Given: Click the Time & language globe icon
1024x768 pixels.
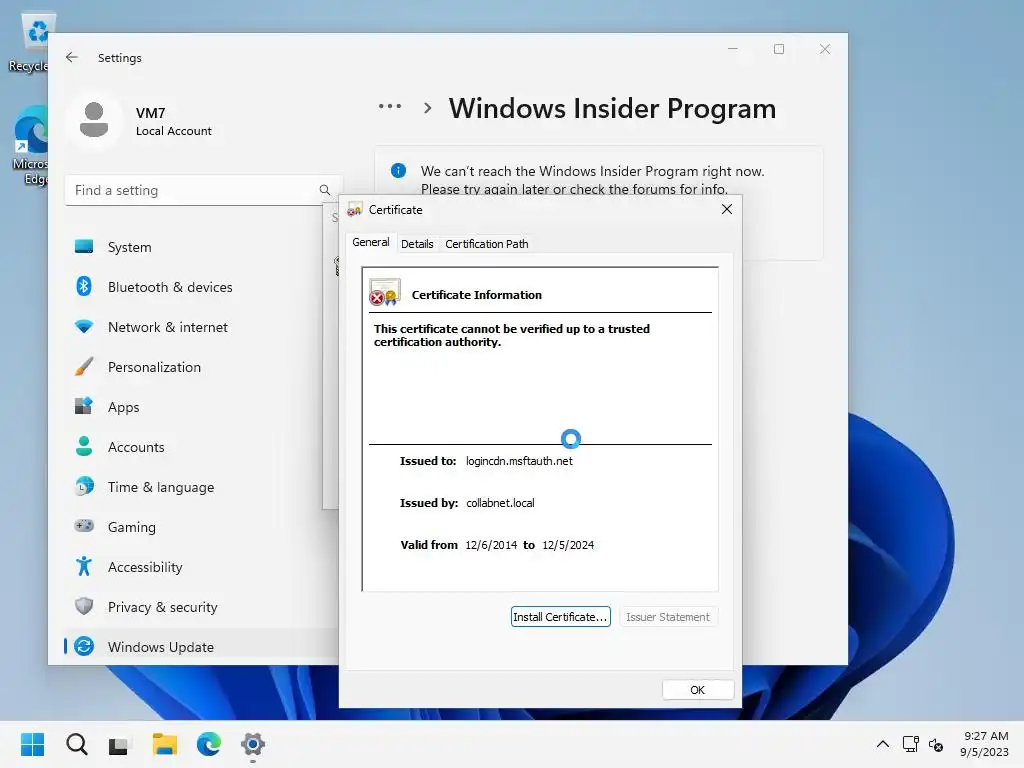Looking at the screenshot, I should click(x=84, y=487).
